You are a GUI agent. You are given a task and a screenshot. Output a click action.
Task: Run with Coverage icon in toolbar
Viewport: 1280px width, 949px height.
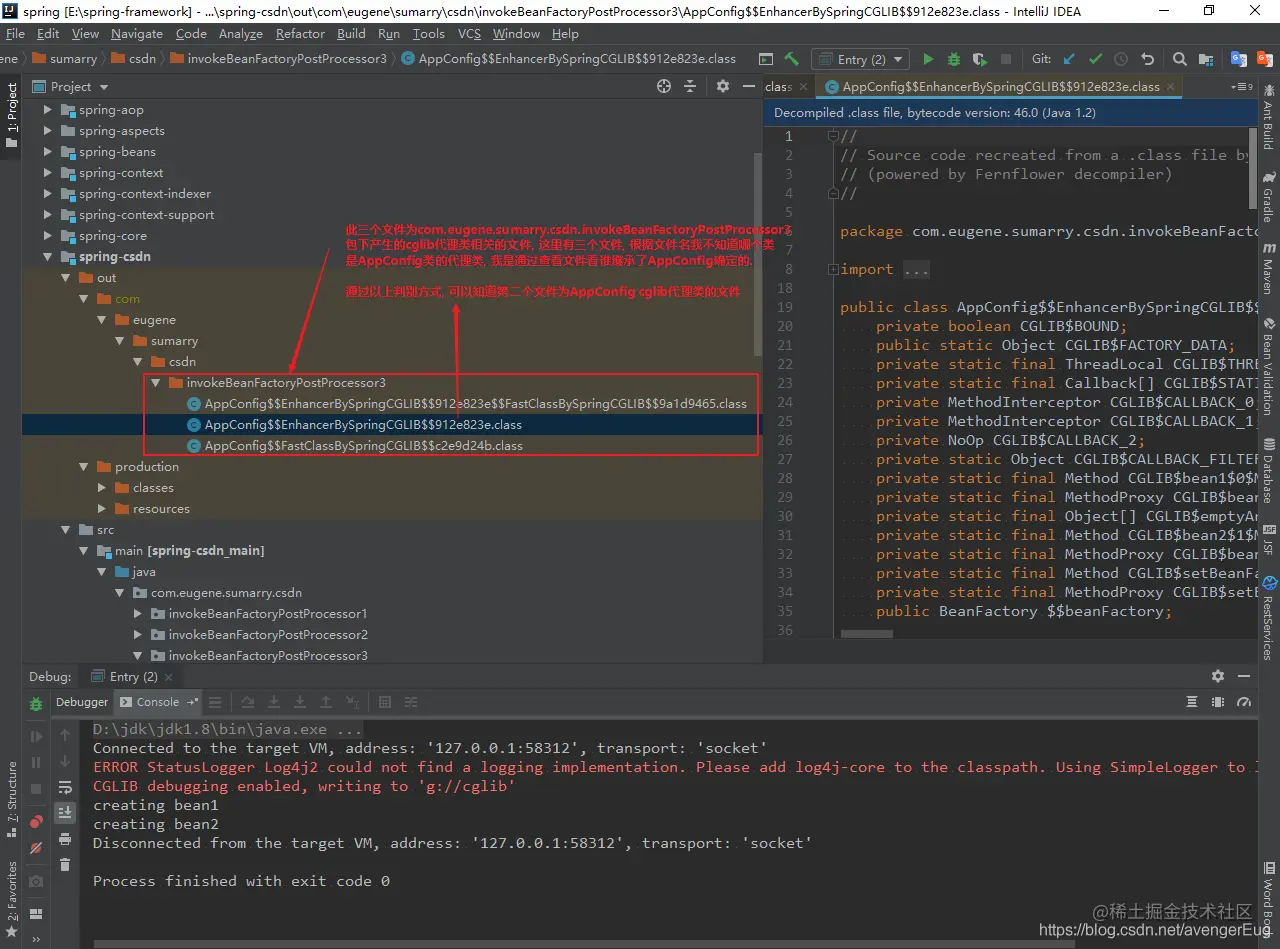[980, 59]
